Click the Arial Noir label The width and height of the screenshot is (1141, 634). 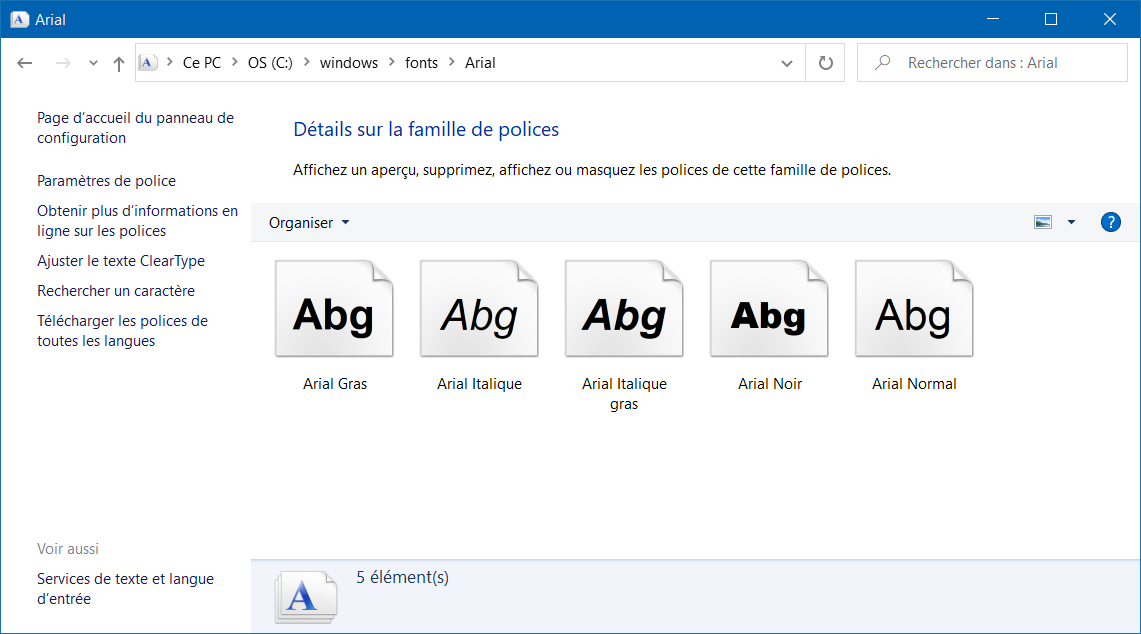pyautogui.click(x=770, y=384)
